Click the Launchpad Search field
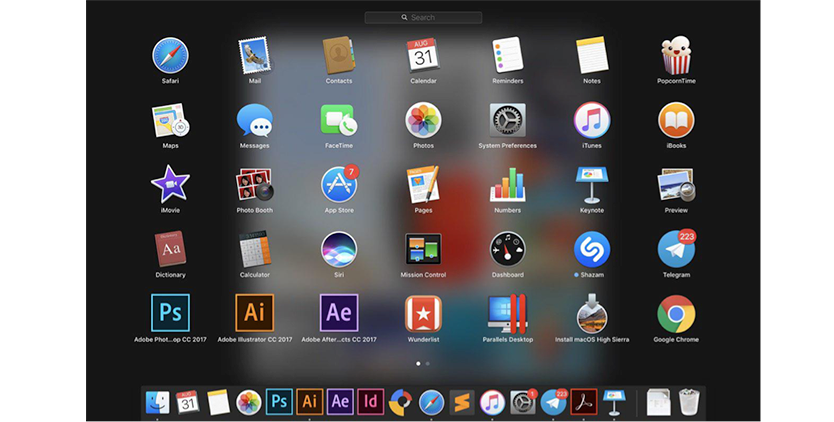 (423, 18)
